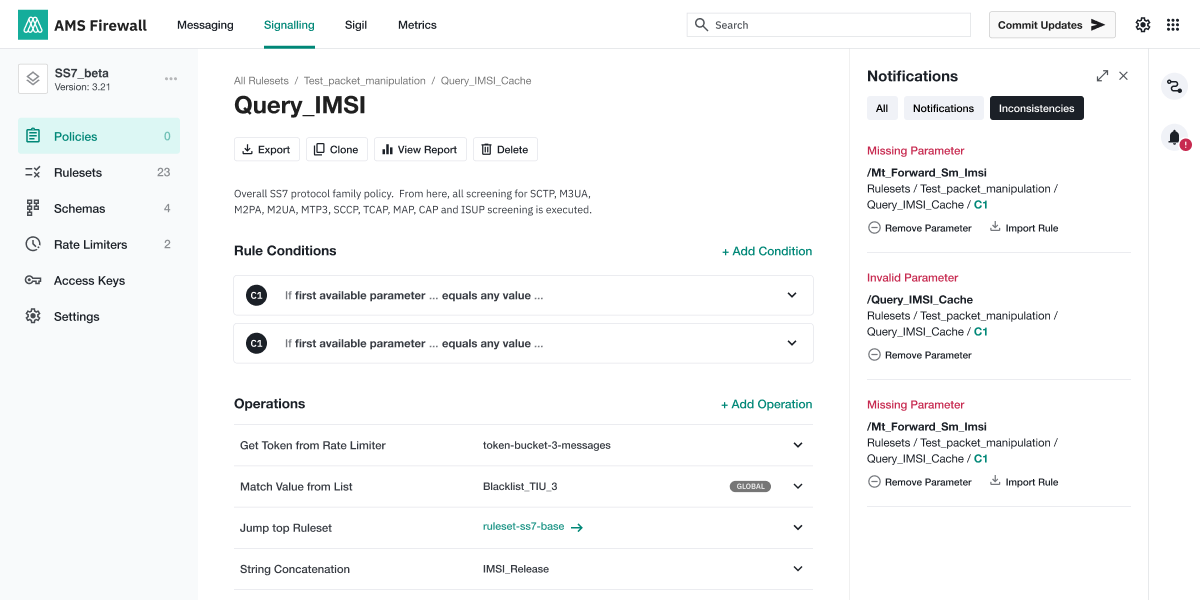1200x600 pixels.
Task: Click the send arrow on Commit Updates
Action: coord(1098,25)
